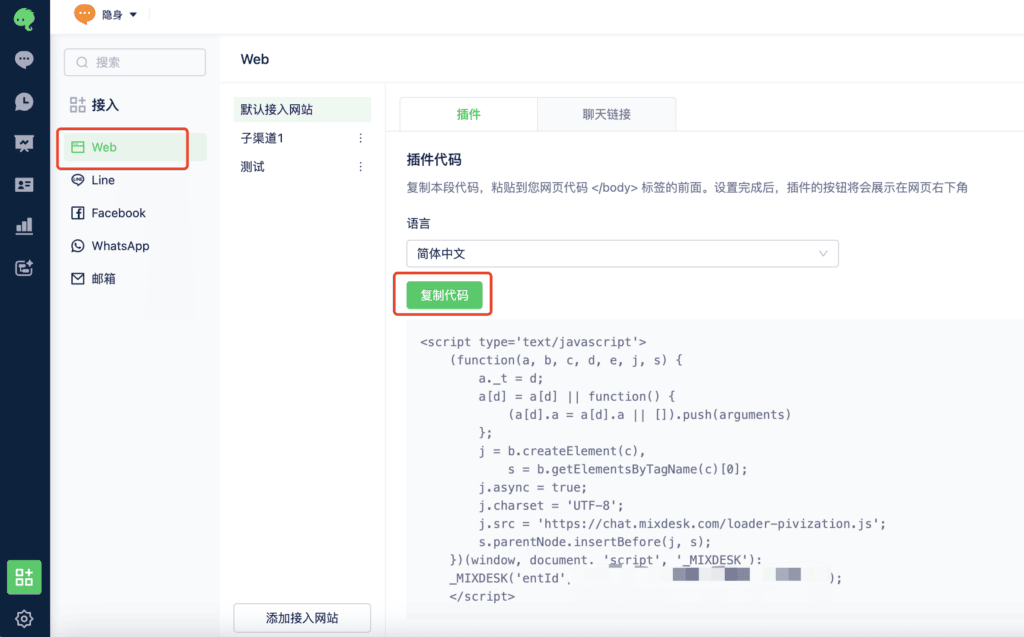Open the history clock icon in sidebar
Image resolution: width=1024 pixels, height=637 pixels.
point(24,102)
